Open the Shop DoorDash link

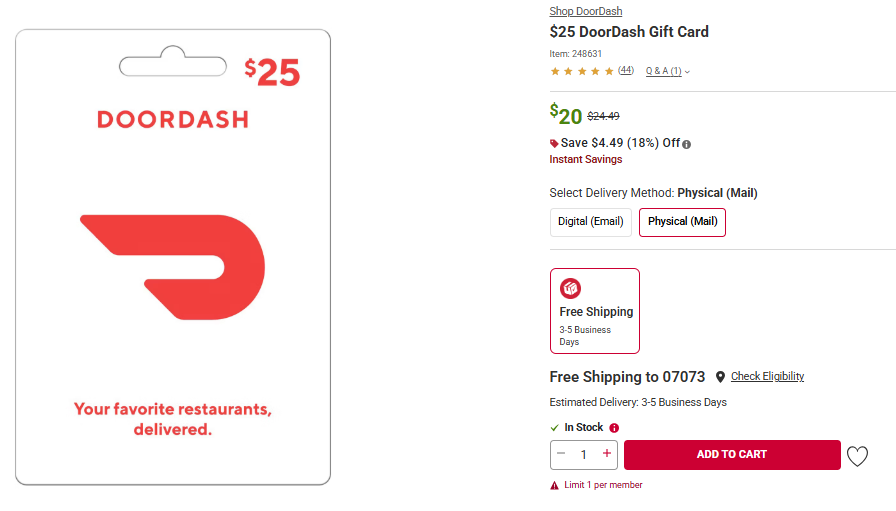click(586, 11)
